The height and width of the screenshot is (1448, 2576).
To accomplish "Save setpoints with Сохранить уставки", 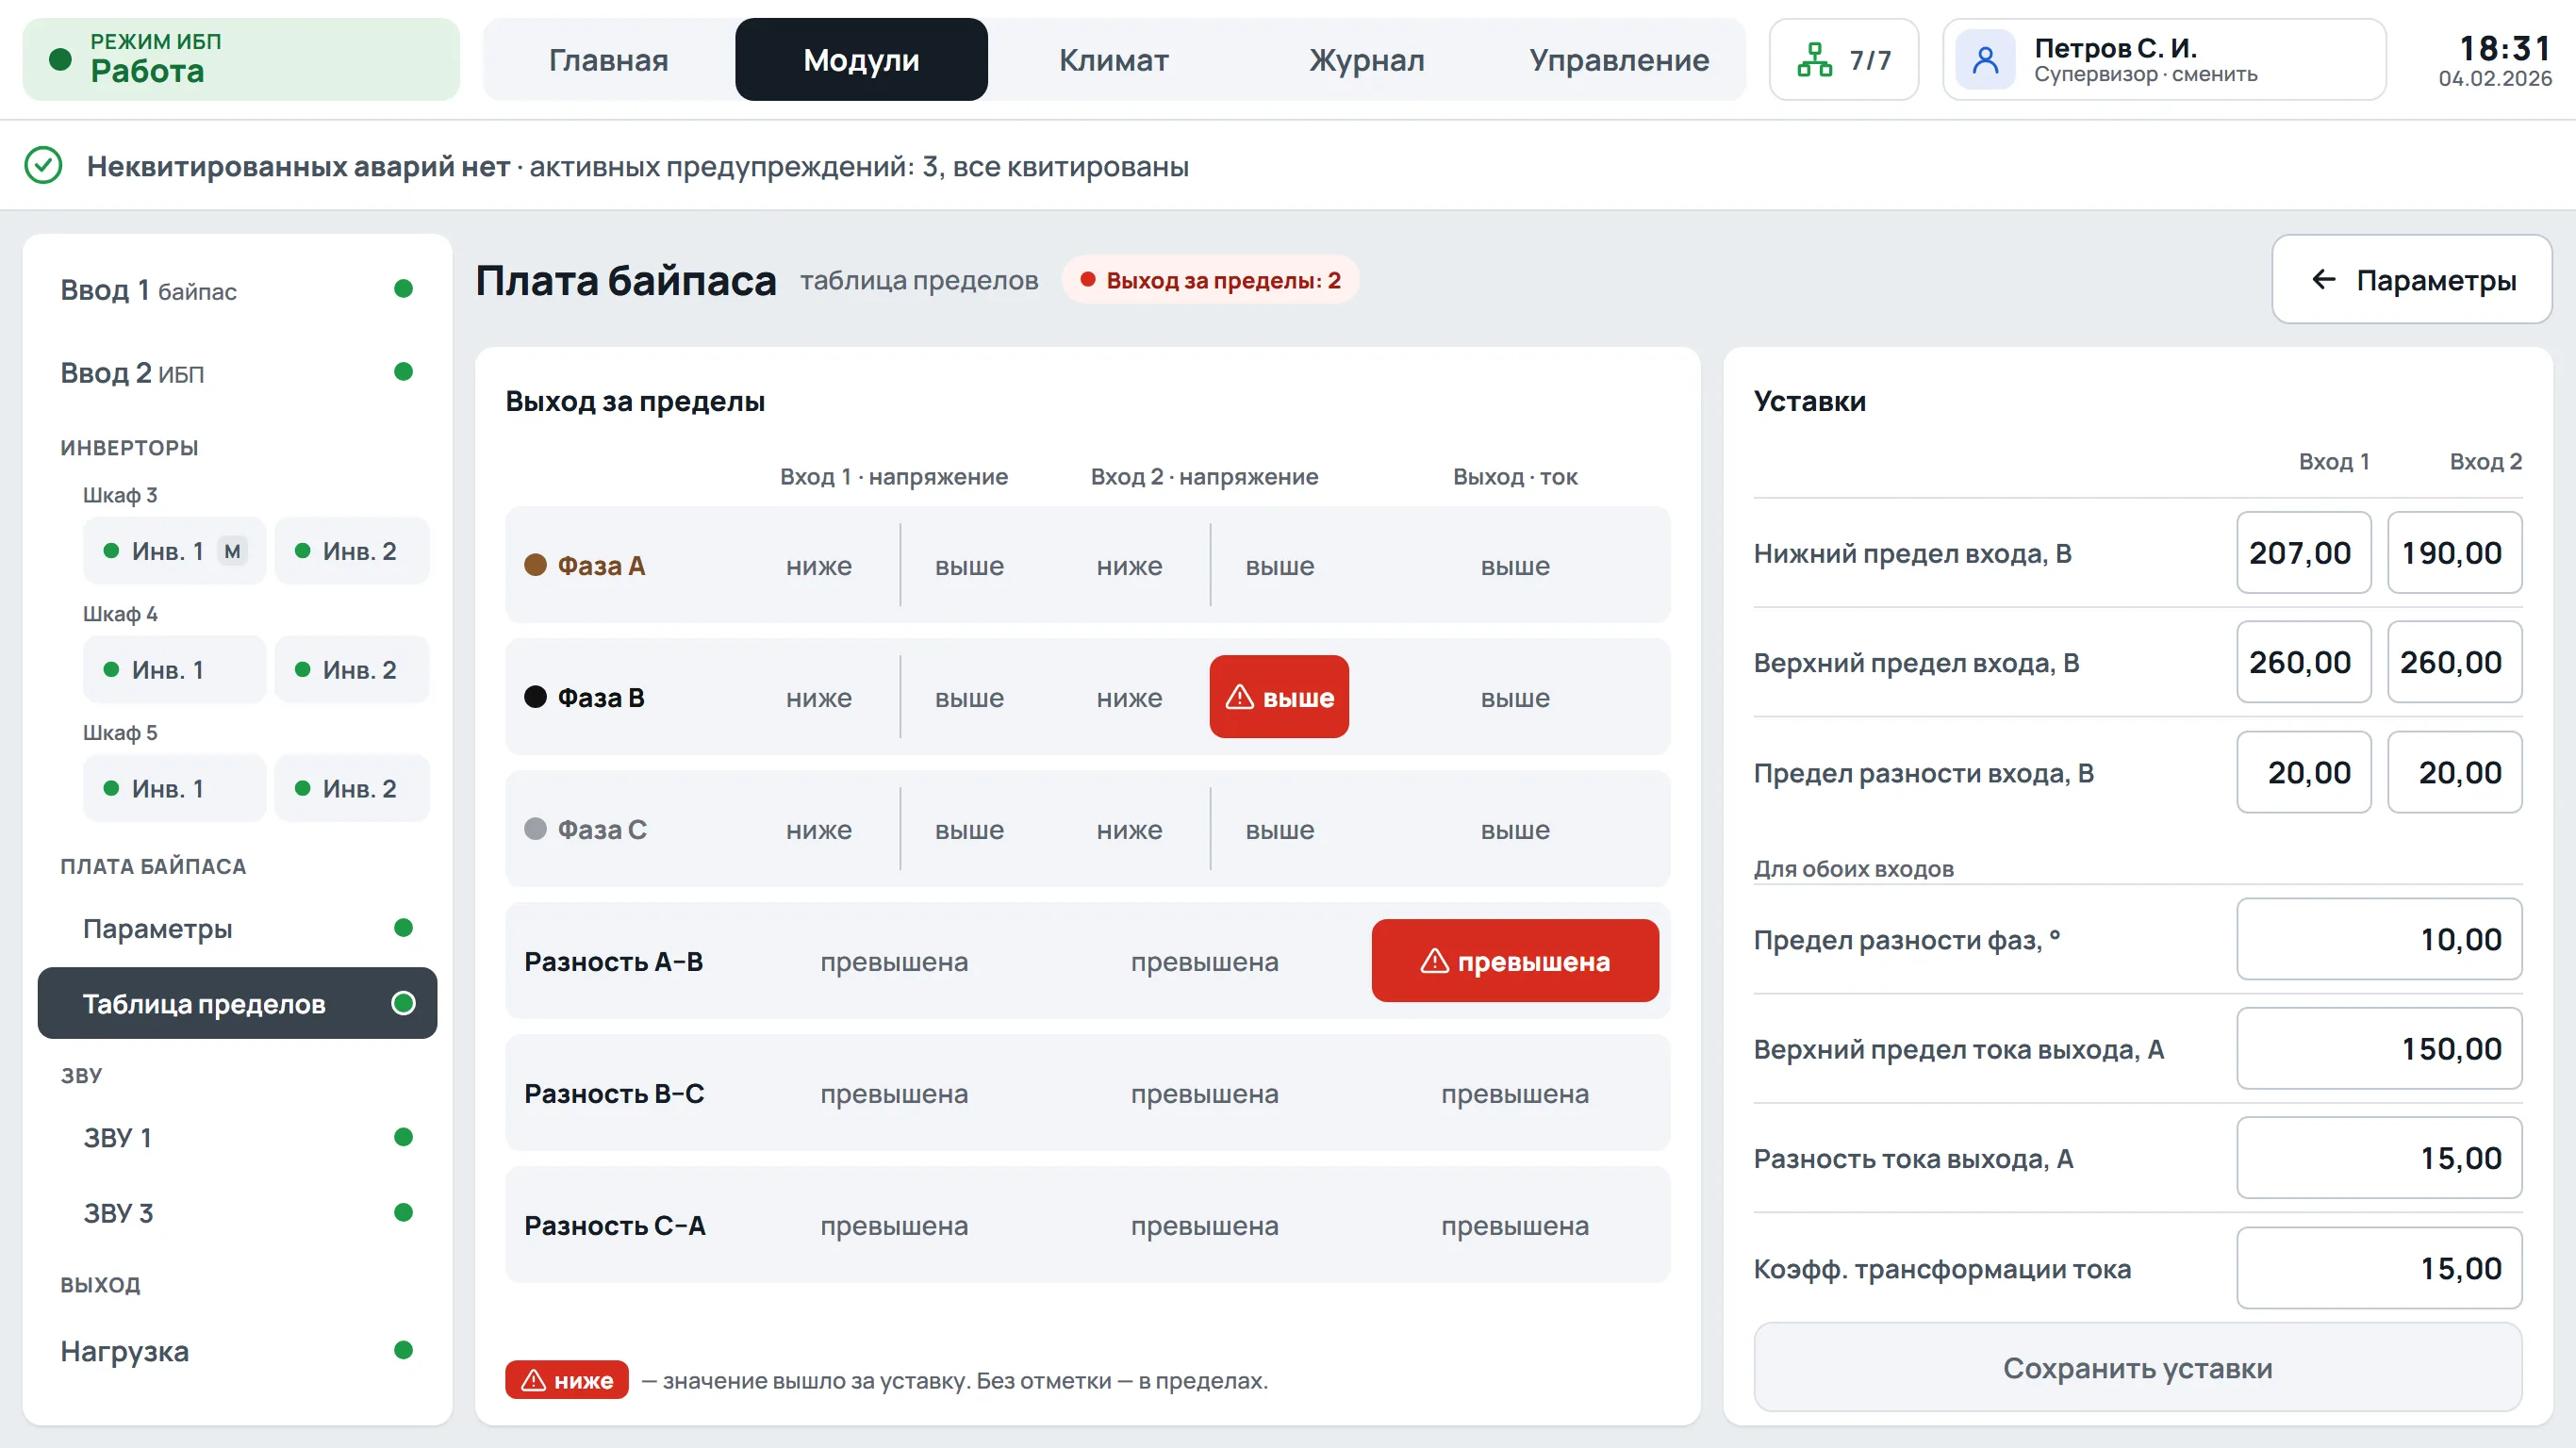I will point(2138,1367).
